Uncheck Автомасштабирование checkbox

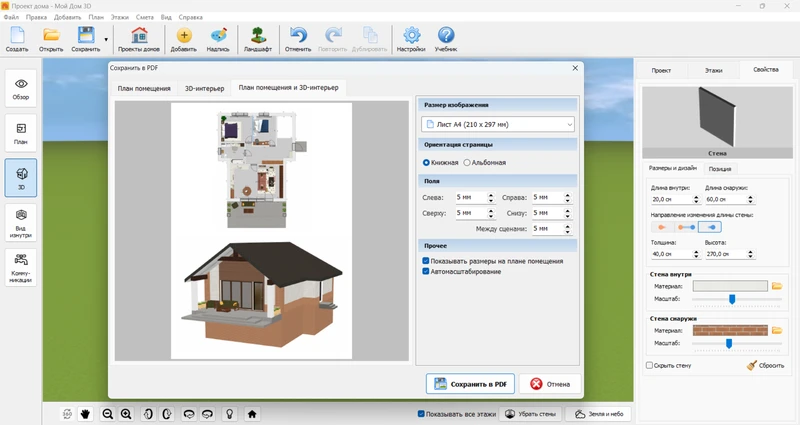click(x=427, y=271)
